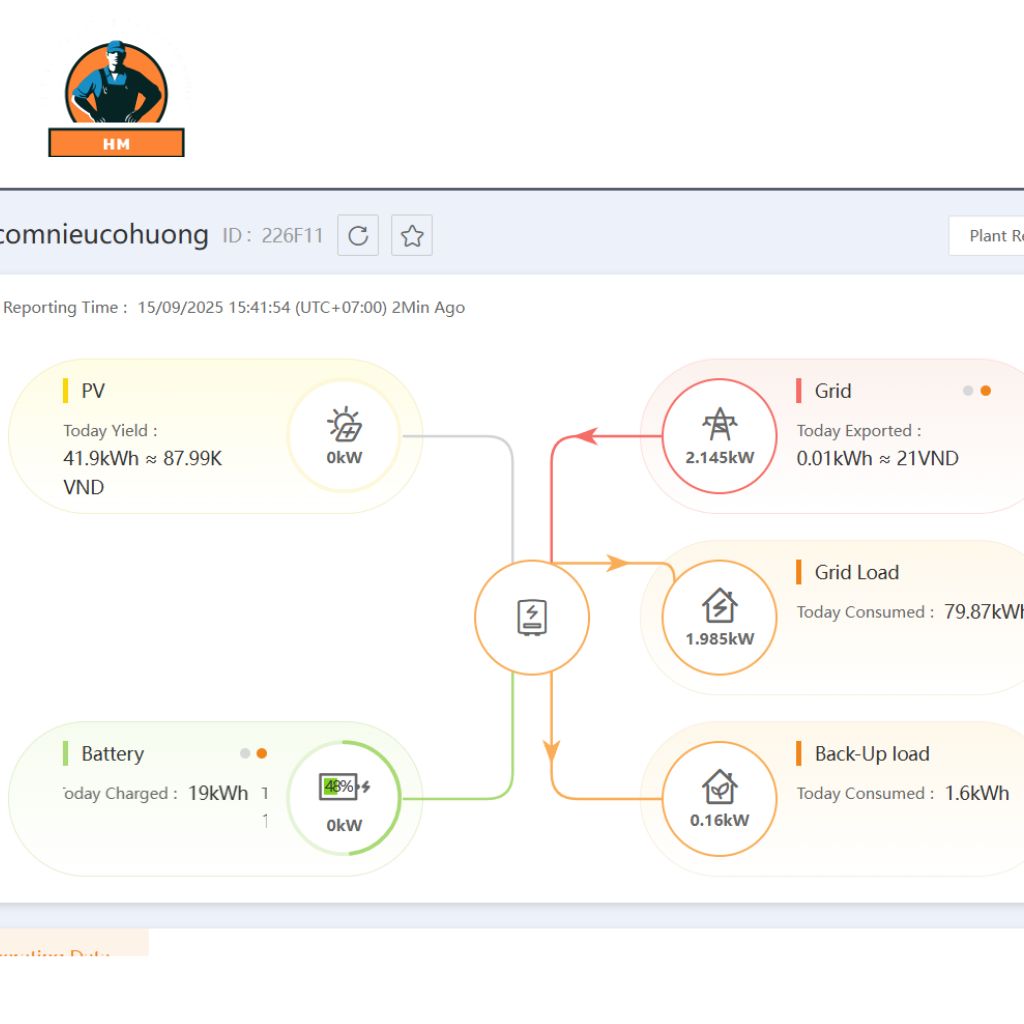Select the gray dot in Battery card
This screenshot has width=1024, height=1024.
coord(245,753)
